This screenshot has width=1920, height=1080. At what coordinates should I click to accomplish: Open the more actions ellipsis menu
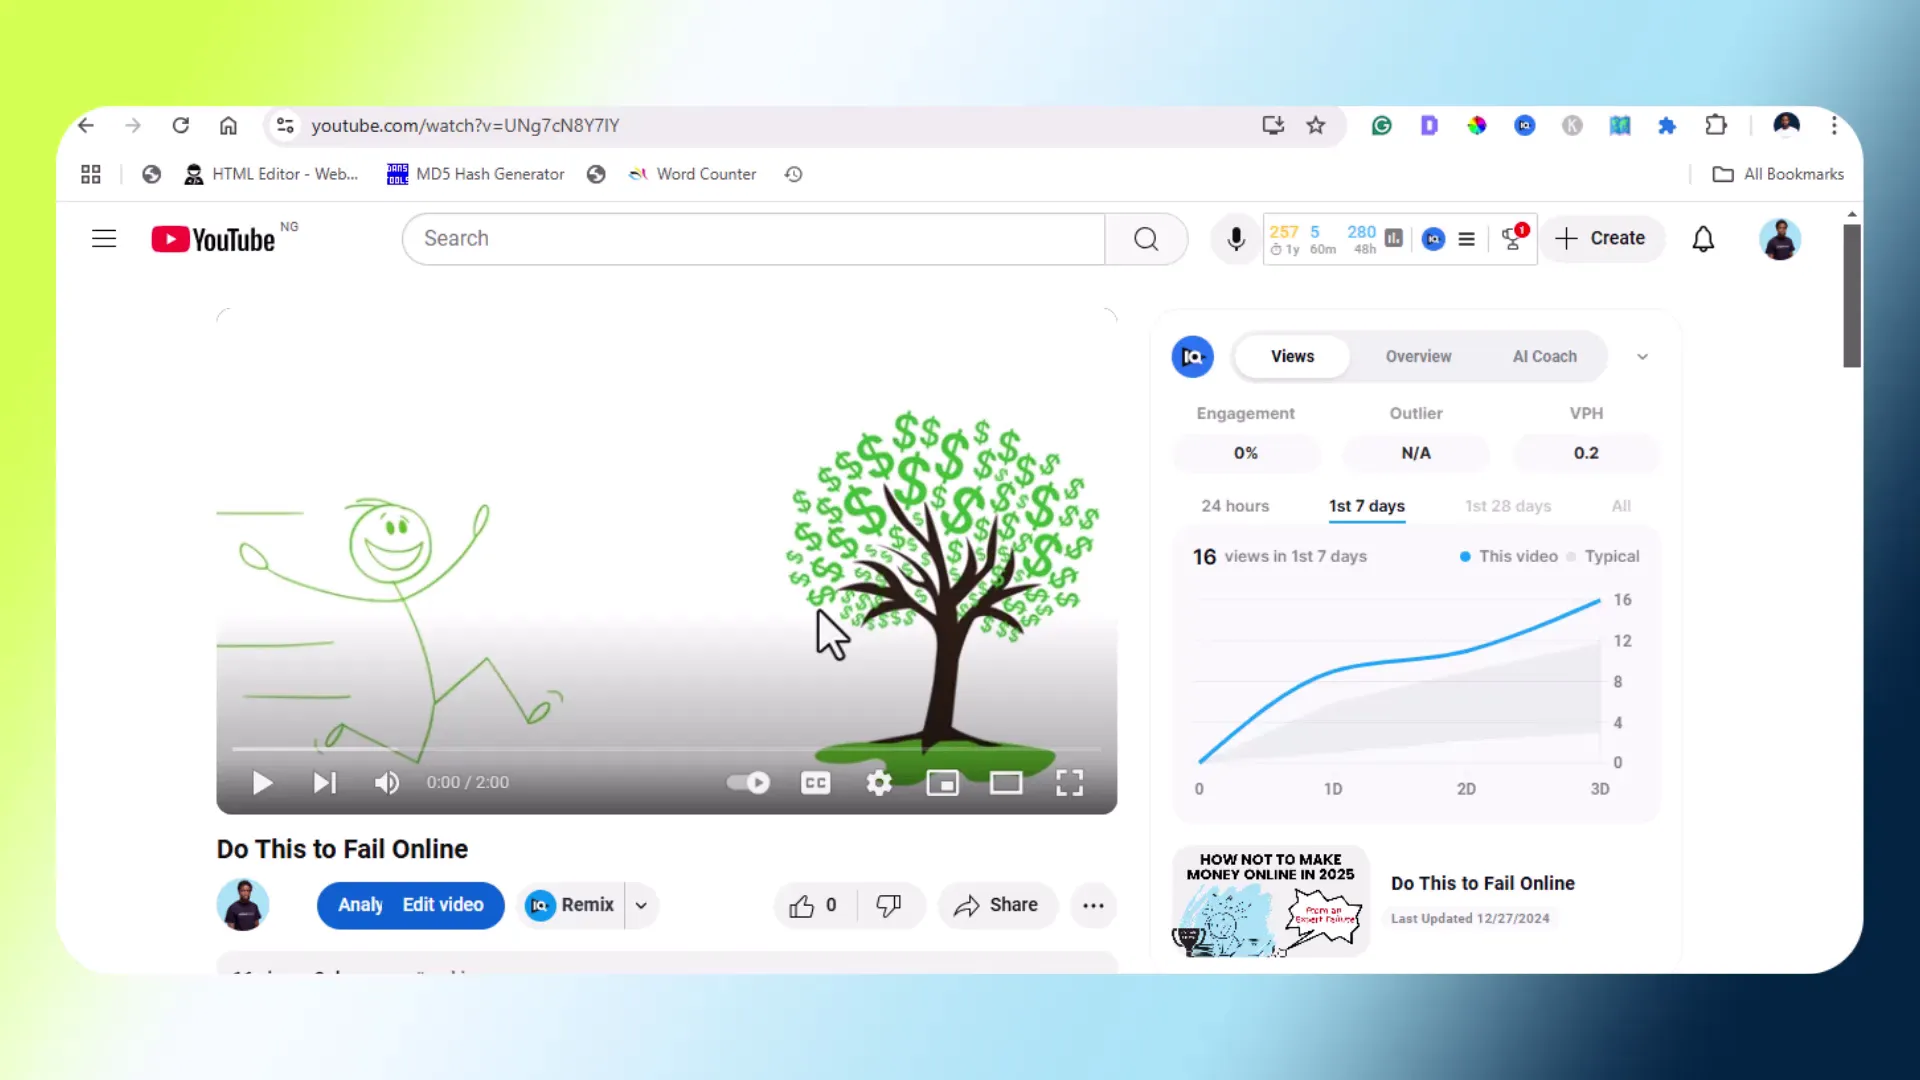click(x=1093, y=906)
